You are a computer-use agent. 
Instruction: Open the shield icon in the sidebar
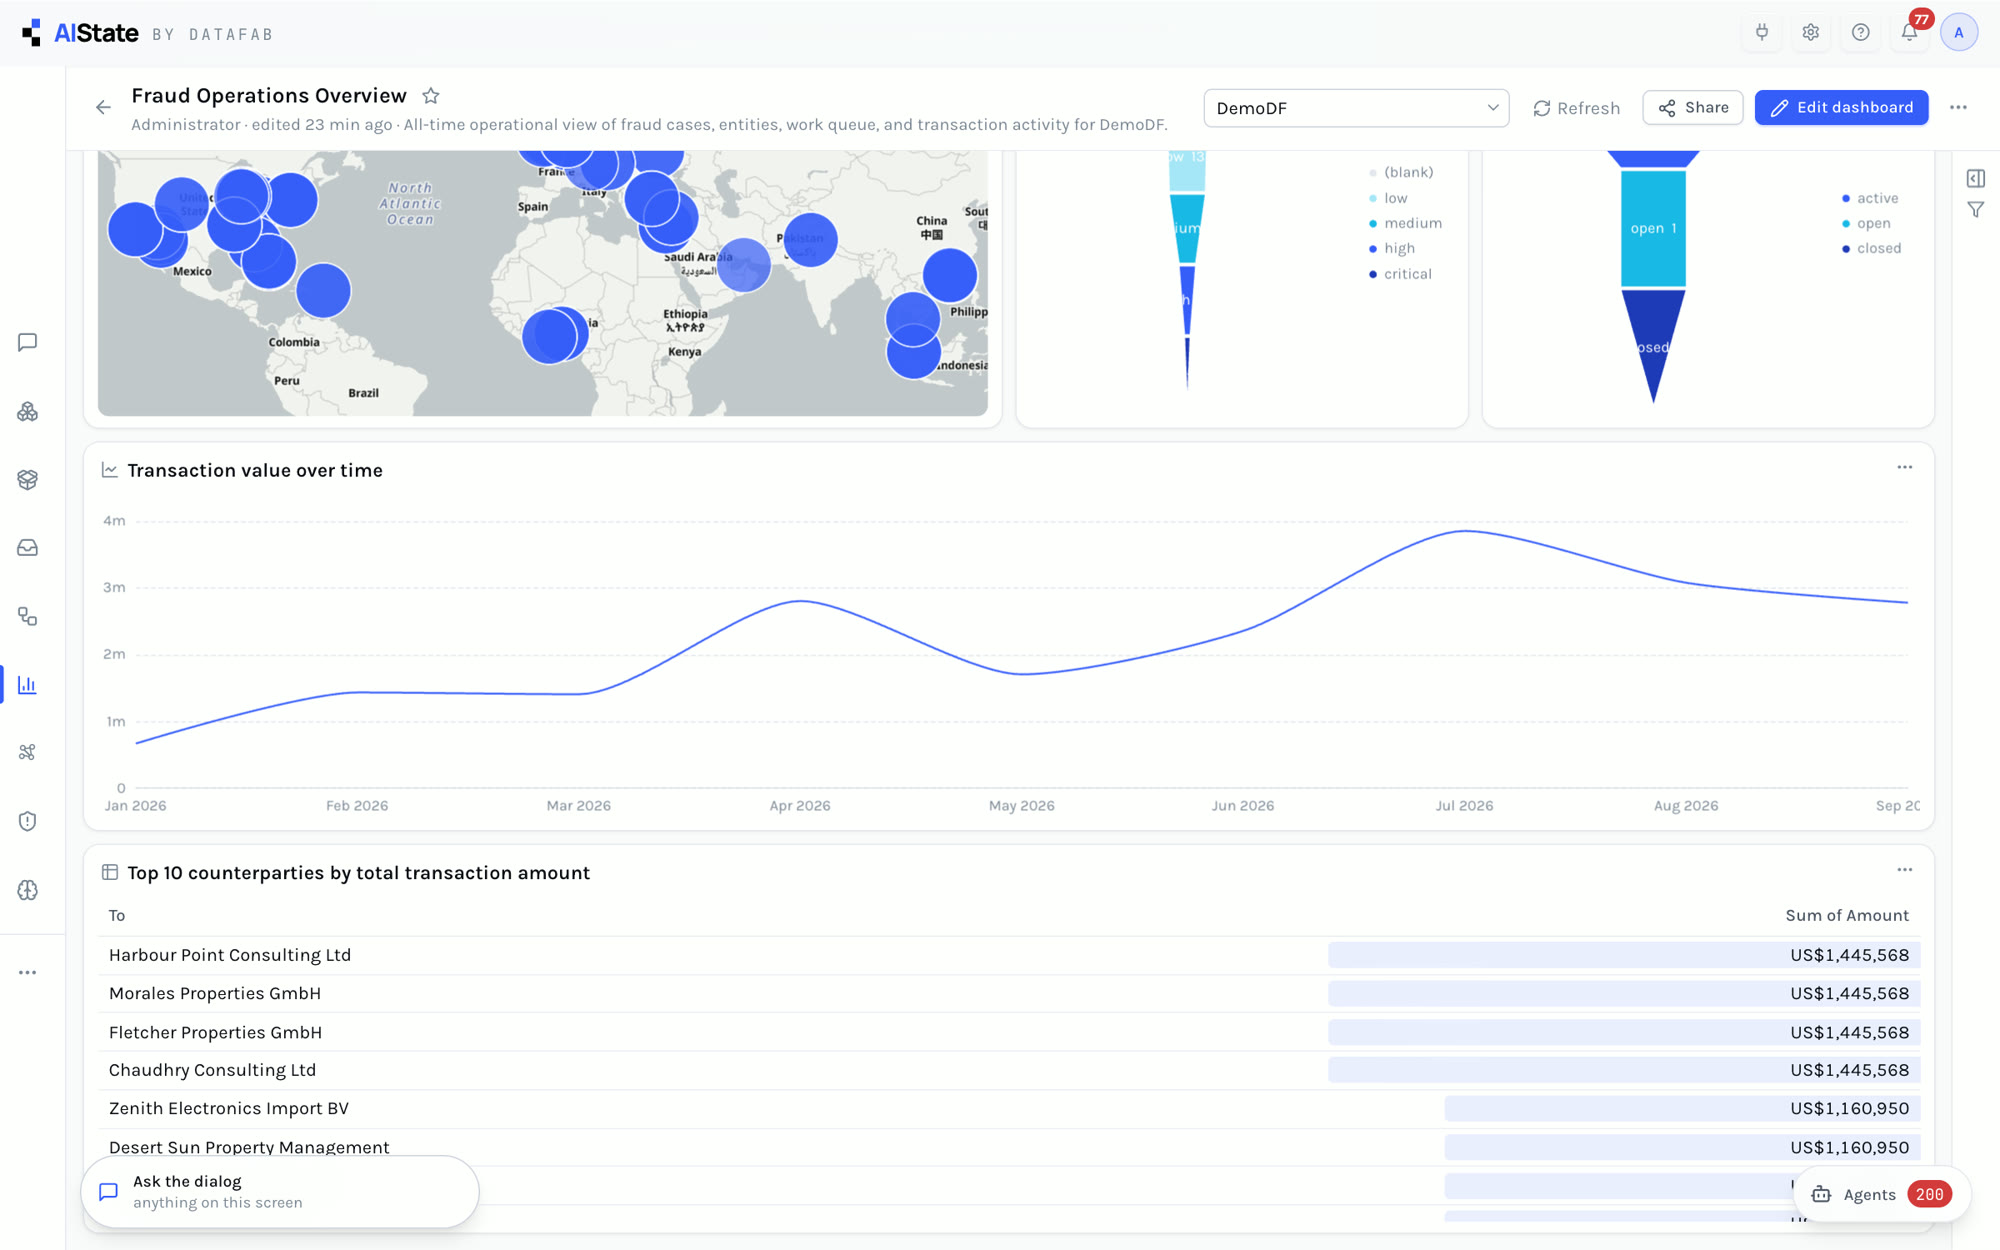pyautogui.click(x=28, y=821)
